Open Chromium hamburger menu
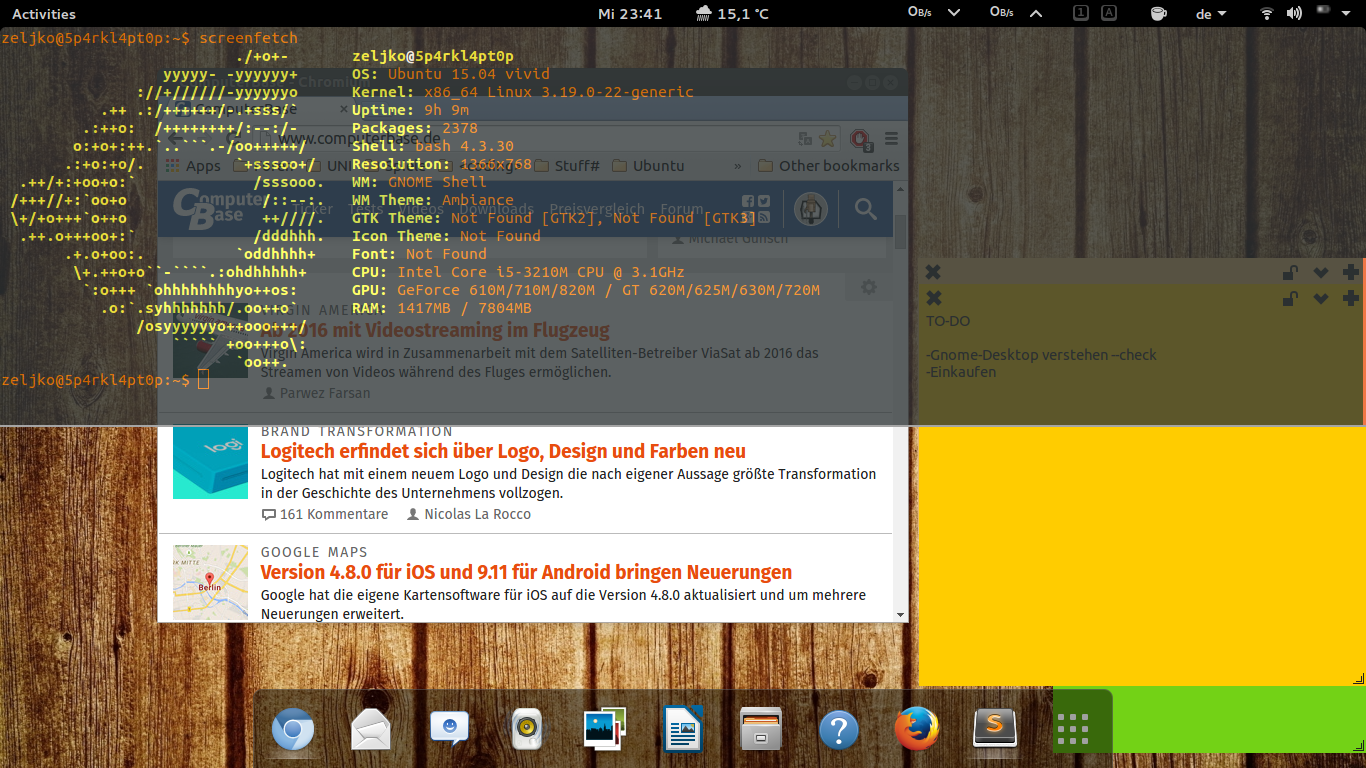This screenshot has height=768, width=1366. 891,139
